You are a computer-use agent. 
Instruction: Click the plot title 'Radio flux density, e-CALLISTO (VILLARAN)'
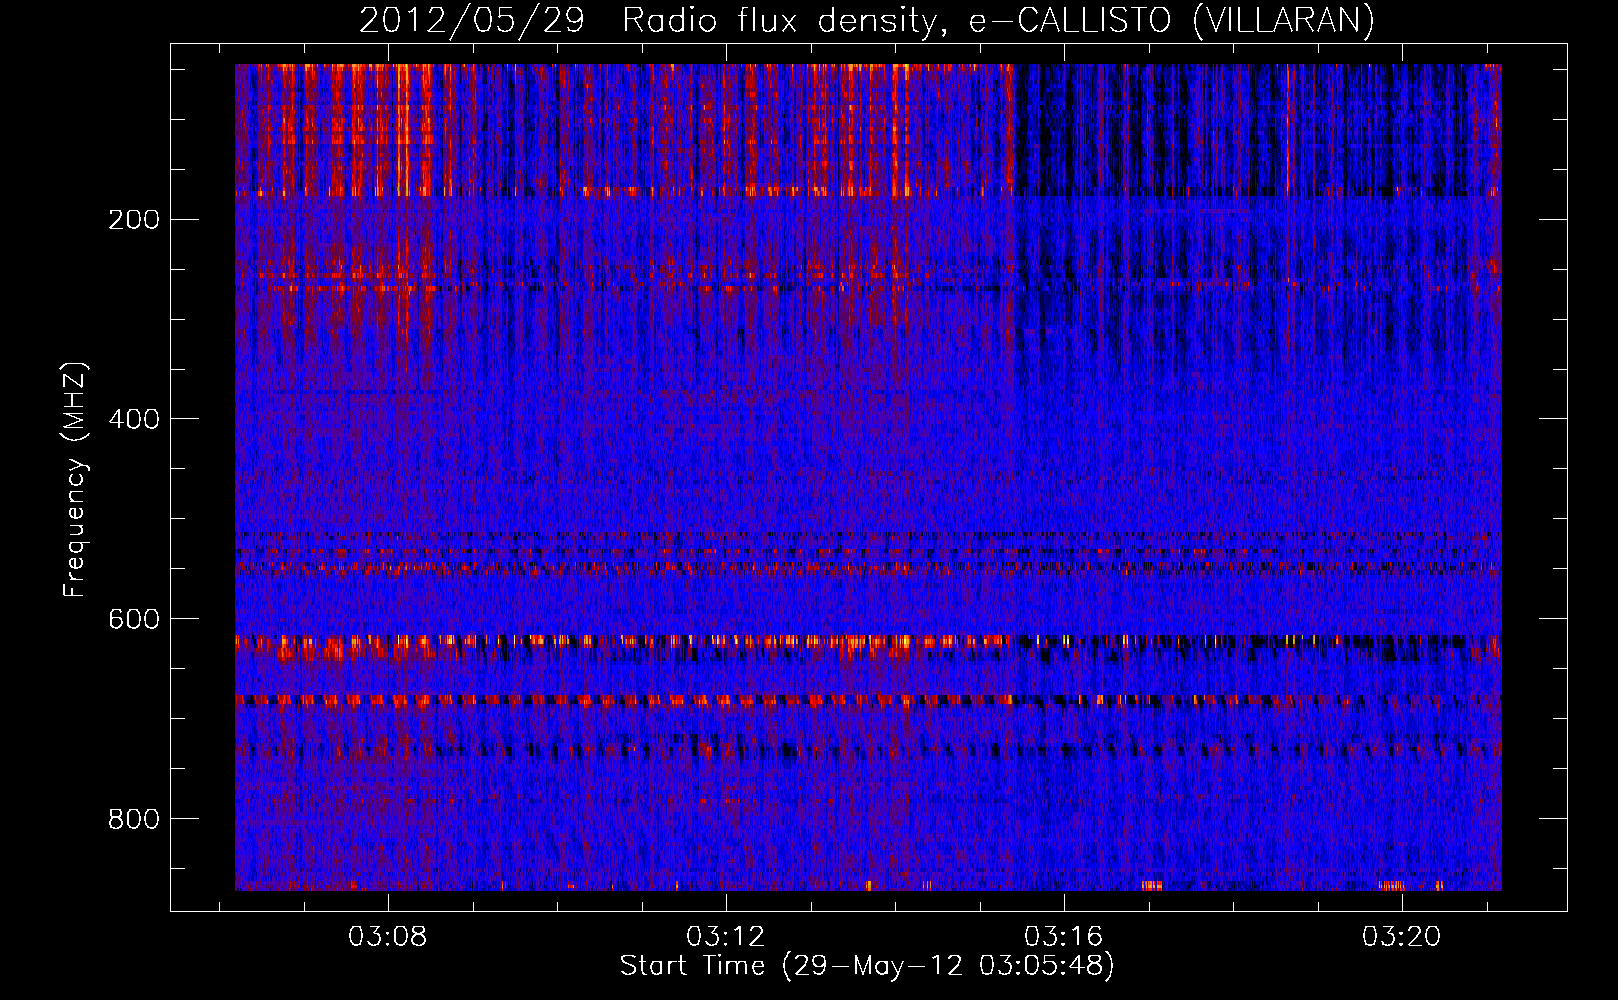click(x=998, y=20)
